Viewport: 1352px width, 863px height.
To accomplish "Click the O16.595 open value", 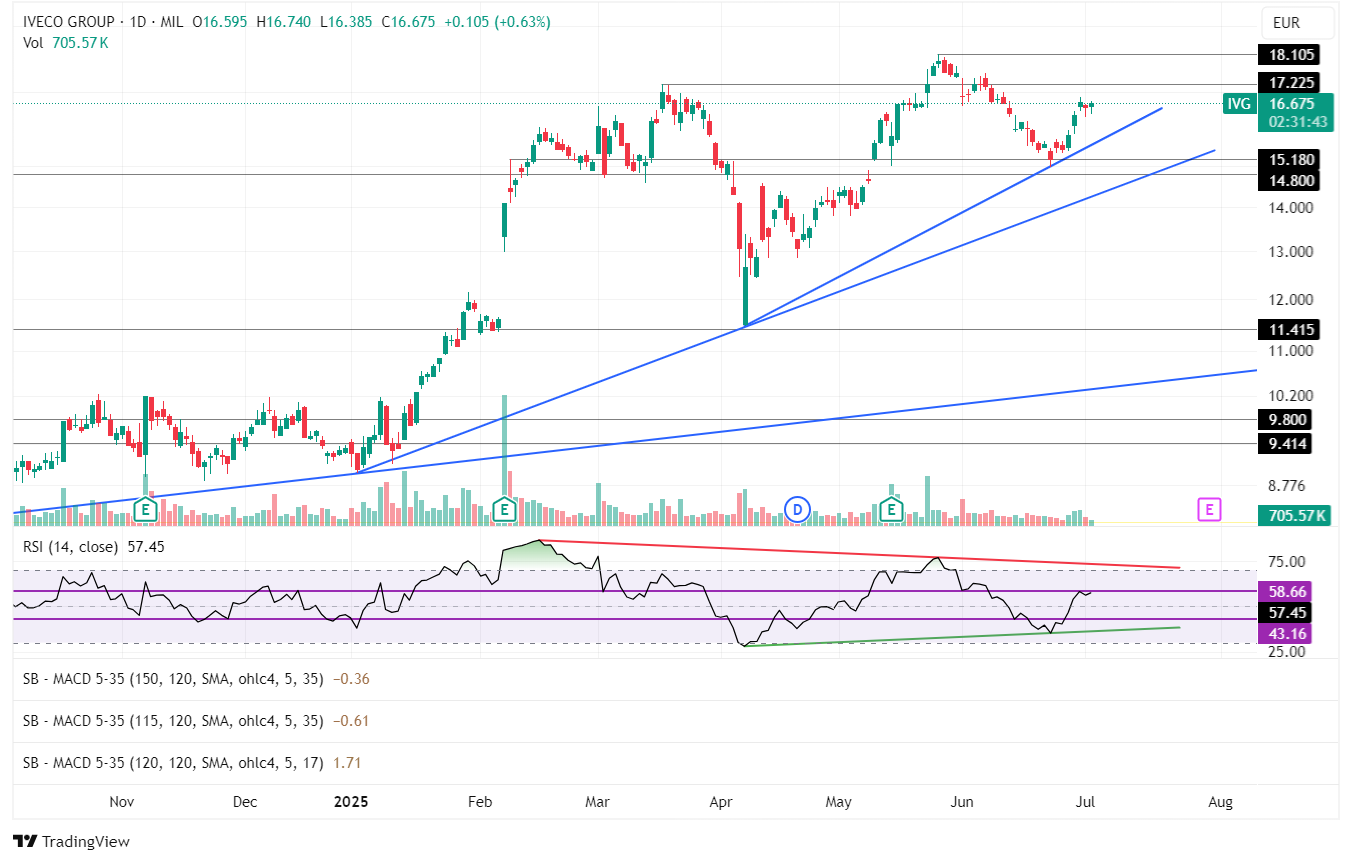I will tap(218, 22).
